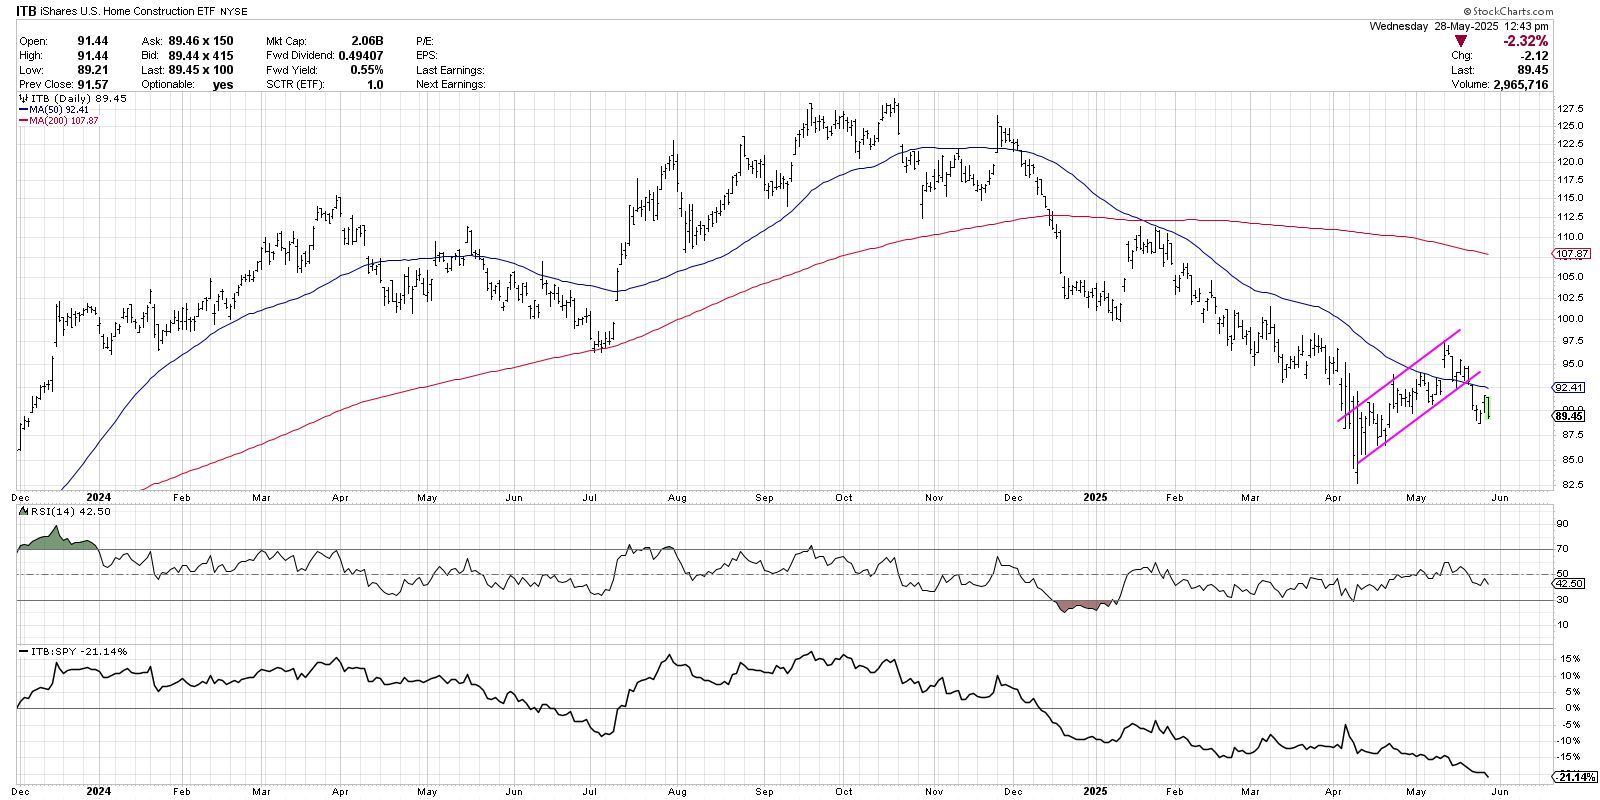1600x800 pixels.
Task: Click the MA(200) 107.87 legend text
Action: [x=66, y=120]
